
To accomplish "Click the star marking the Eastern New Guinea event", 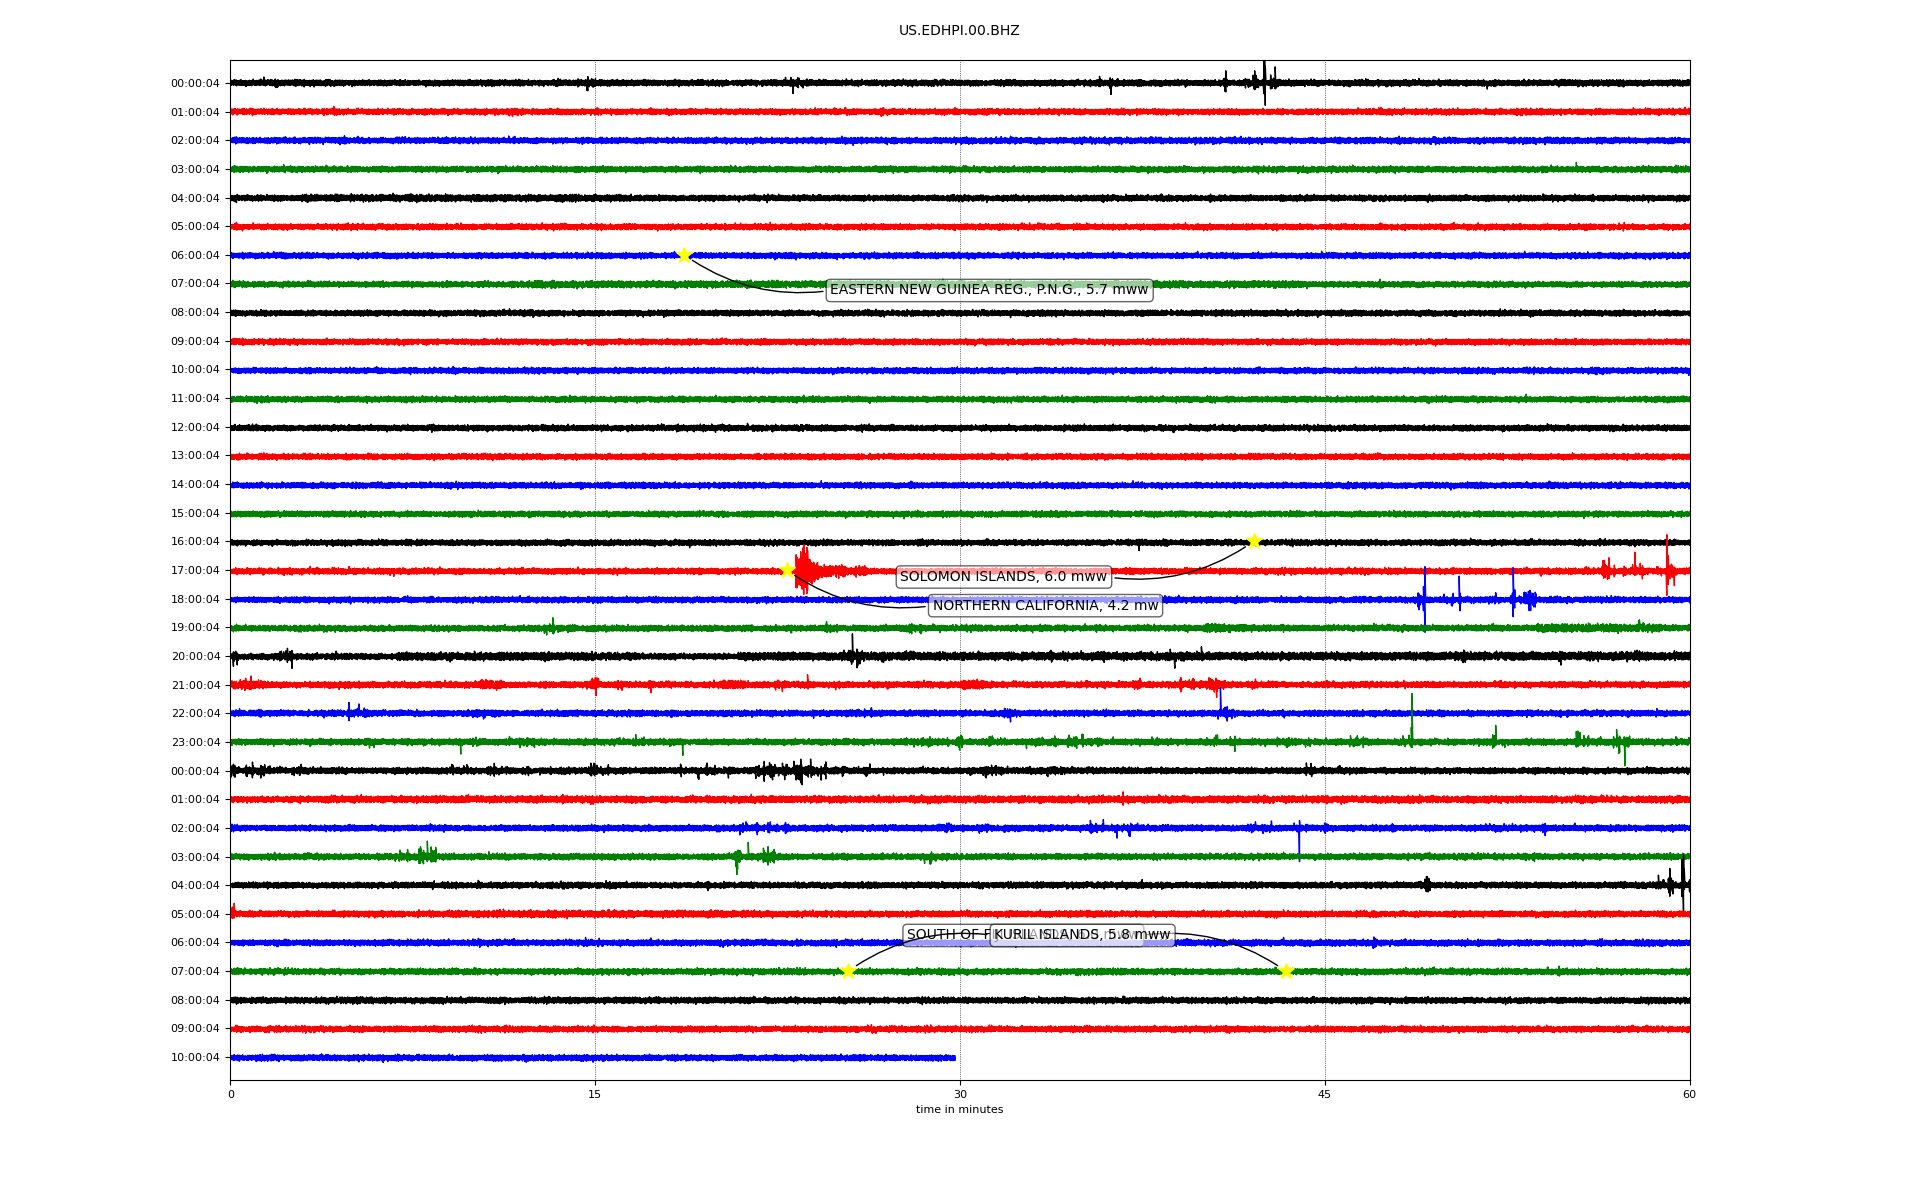I will pyautogui.click(x=684, y=255).
